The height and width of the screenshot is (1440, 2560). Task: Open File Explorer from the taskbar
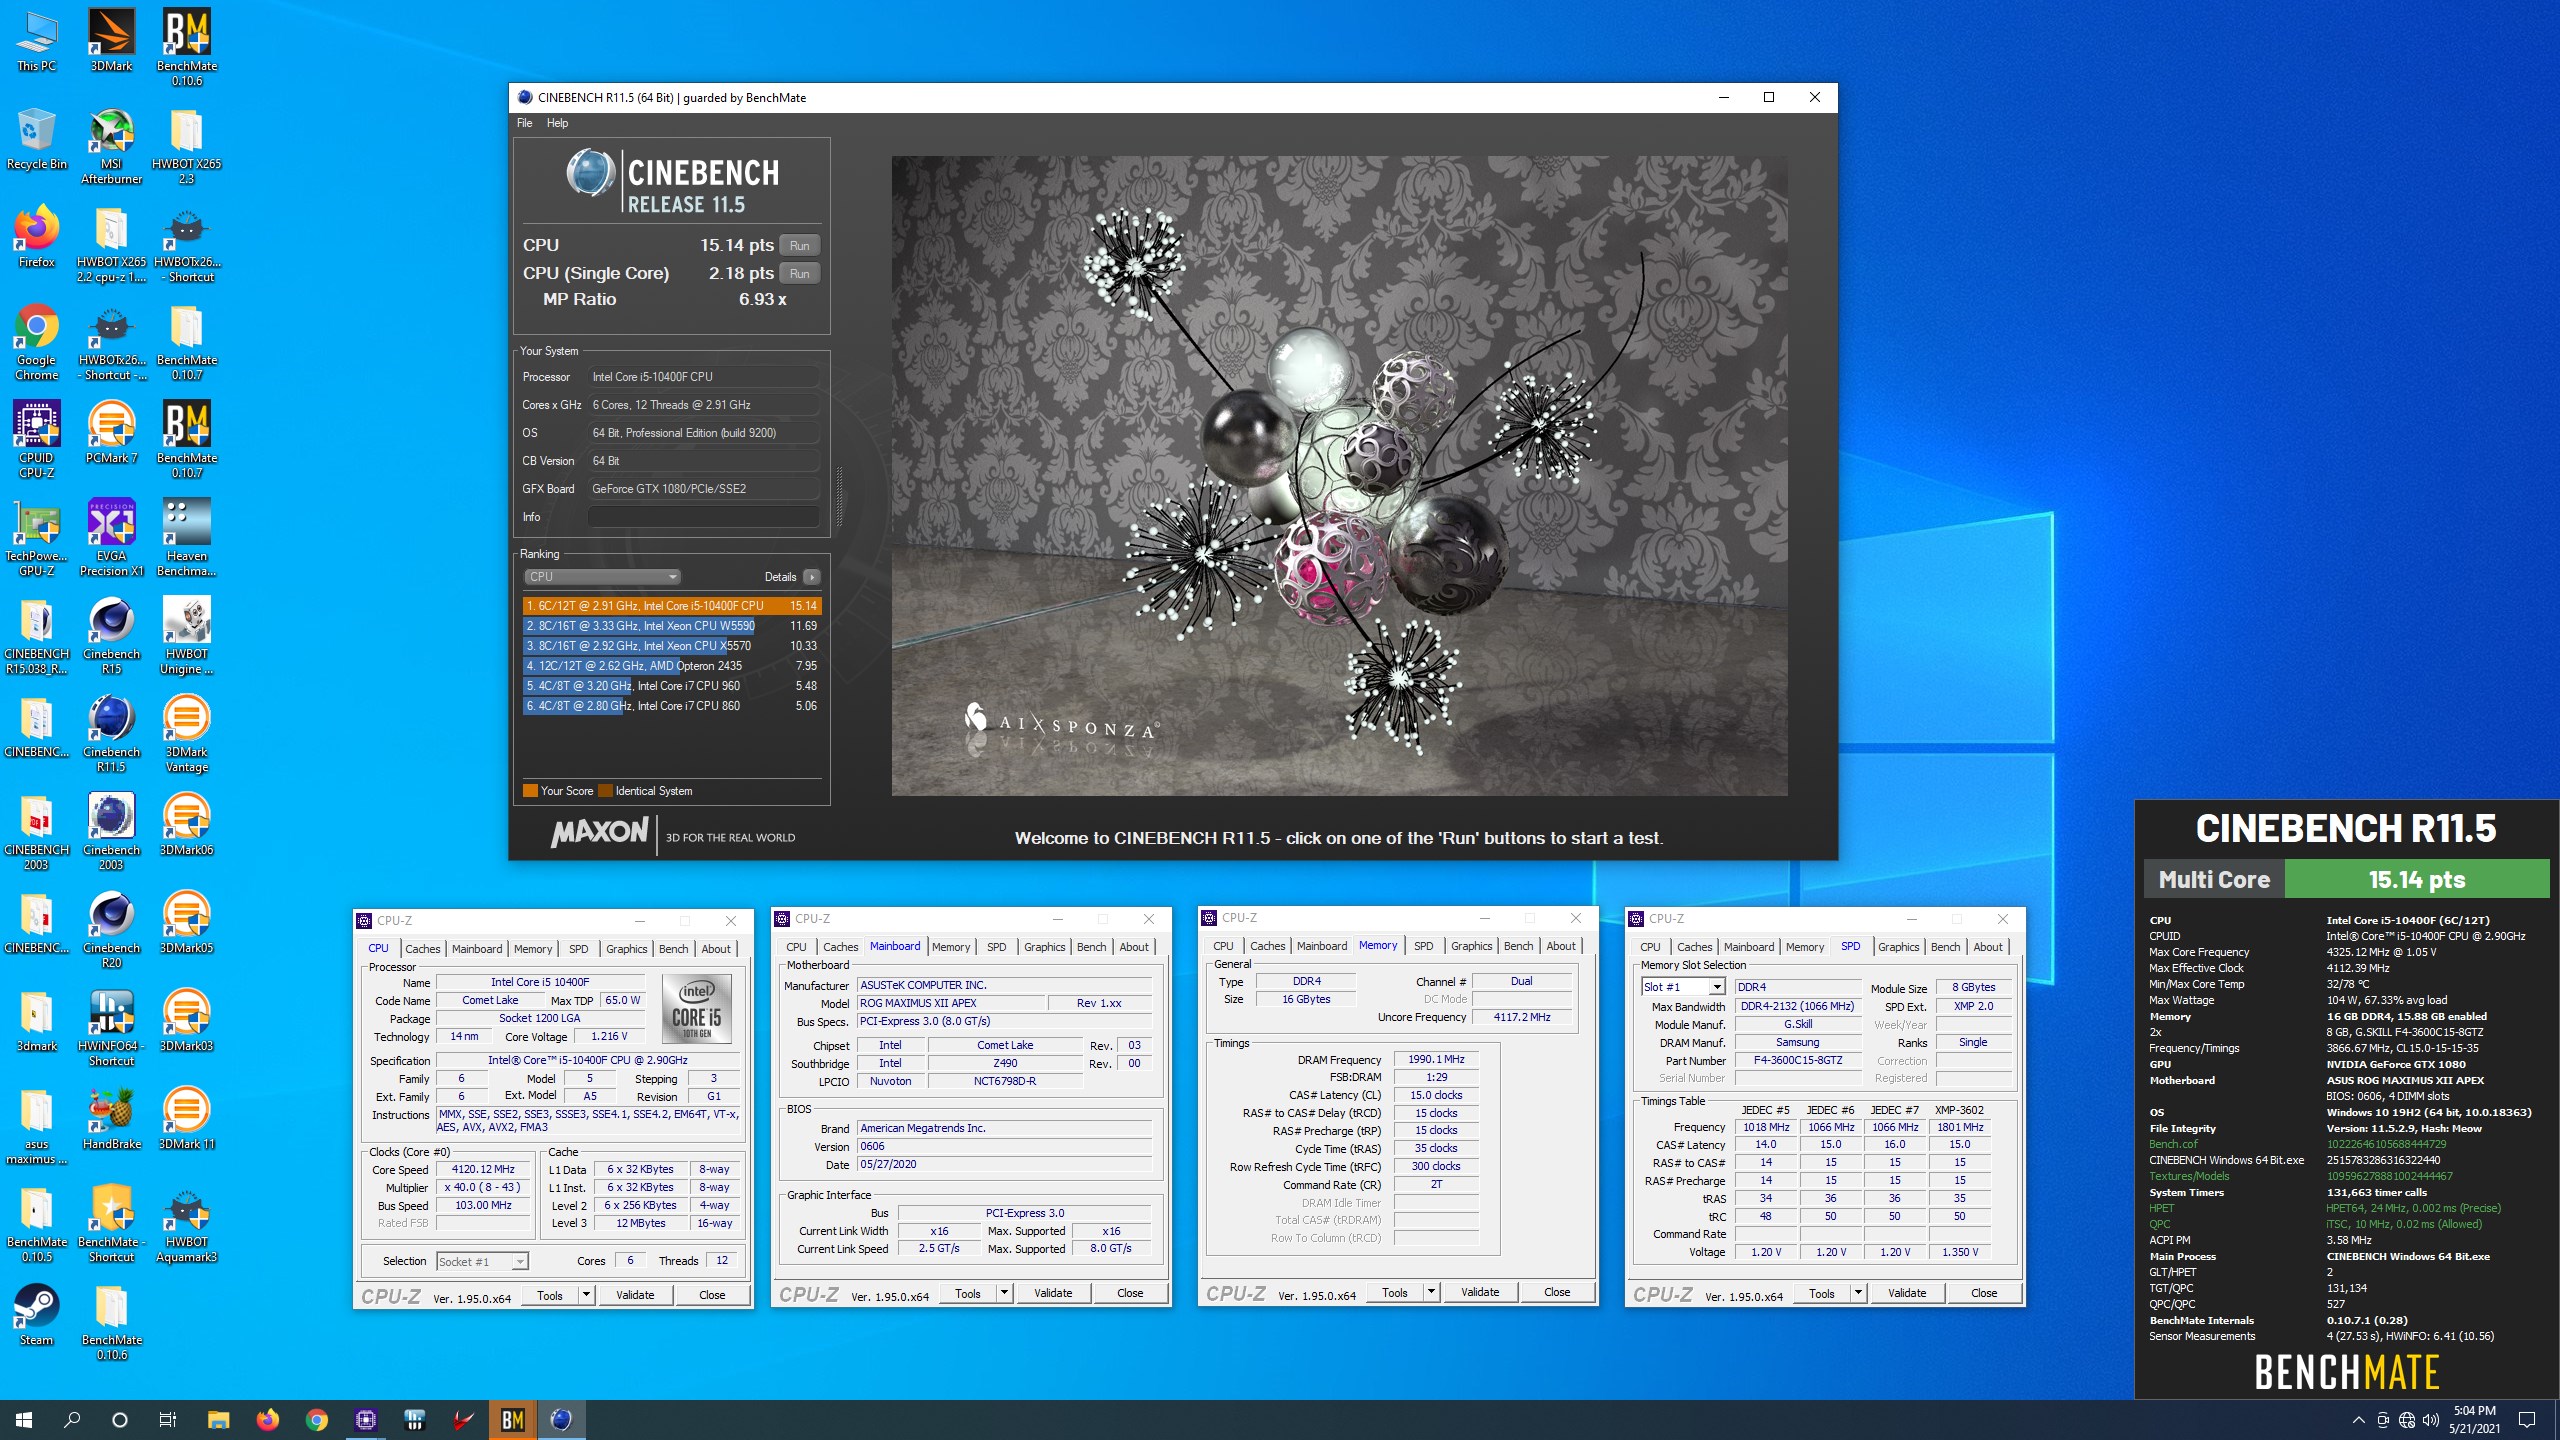(x=218, y=1419)
